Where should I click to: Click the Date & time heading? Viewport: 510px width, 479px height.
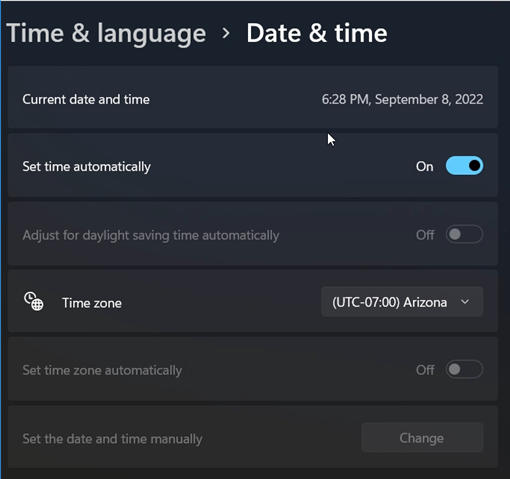pyautogui.click(x=317, y=33)
